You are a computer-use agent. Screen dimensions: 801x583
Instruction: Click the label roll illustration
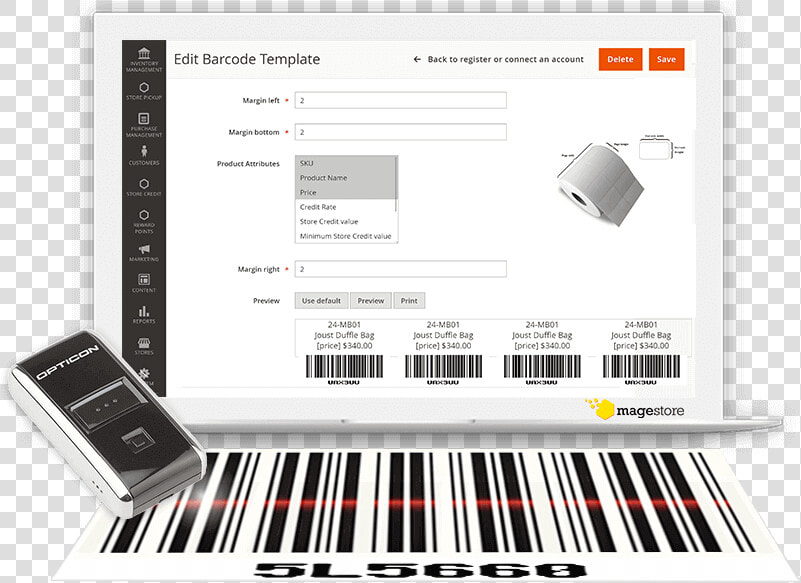point(600,185)
